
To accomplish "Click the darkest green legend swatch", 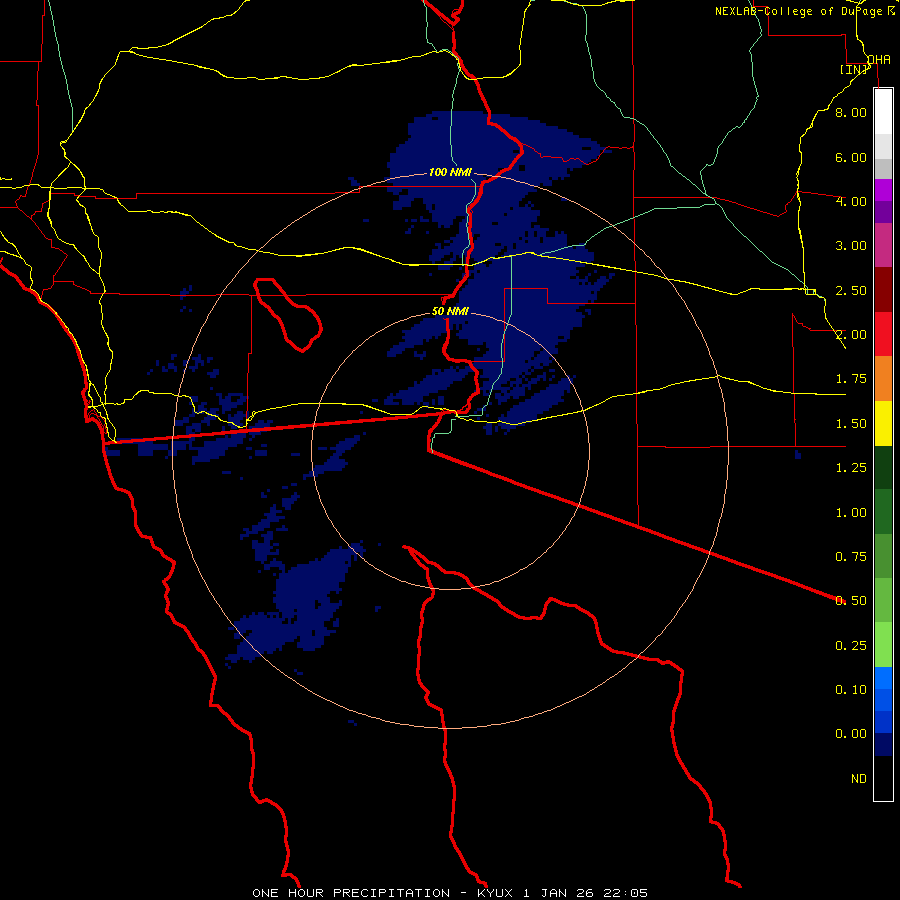I will click(883, 467).
